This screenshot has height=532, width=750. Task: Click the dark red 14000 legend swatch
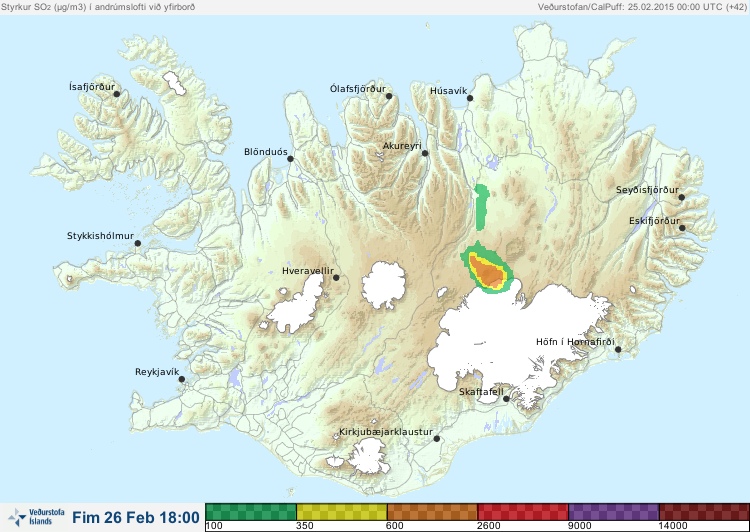(x=704, y=511)
